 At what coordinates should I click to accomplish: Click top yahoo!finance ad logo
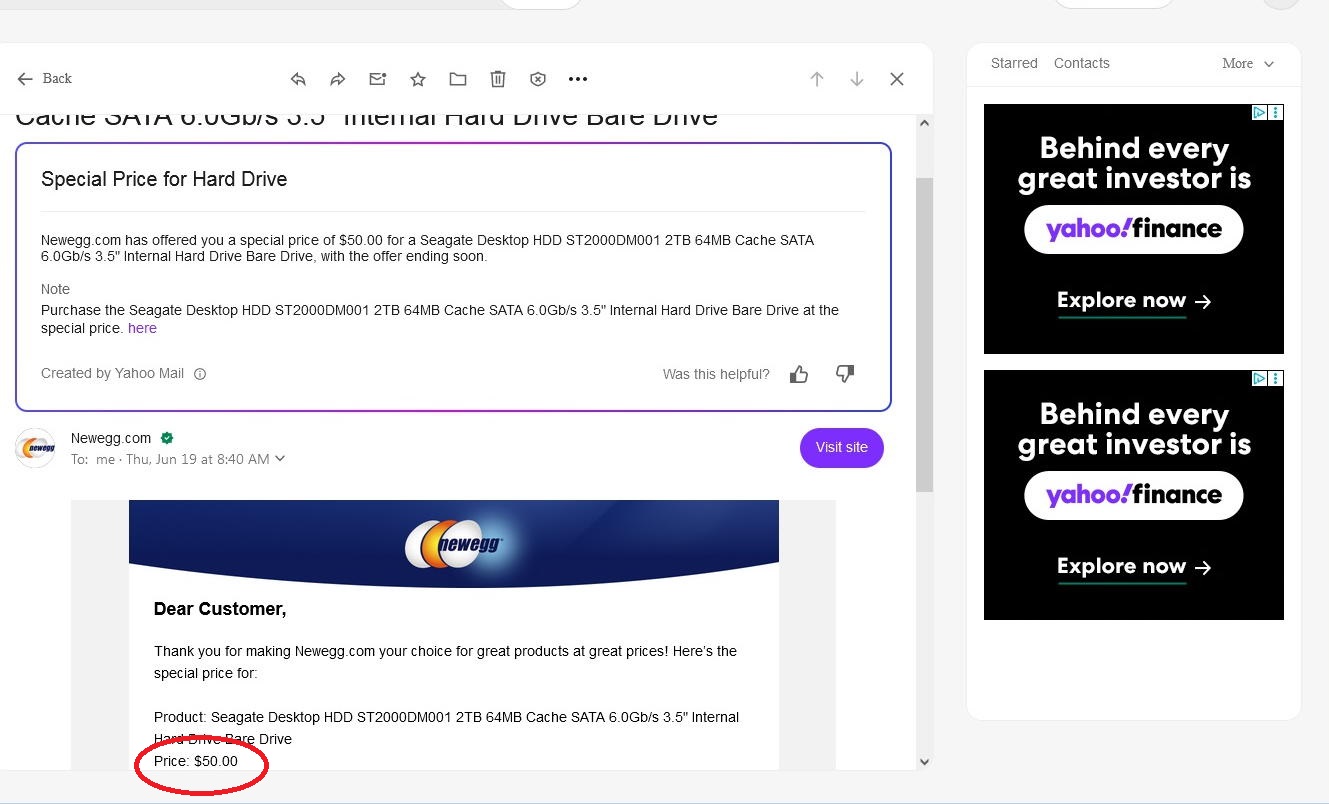[x=1134, y=229]
